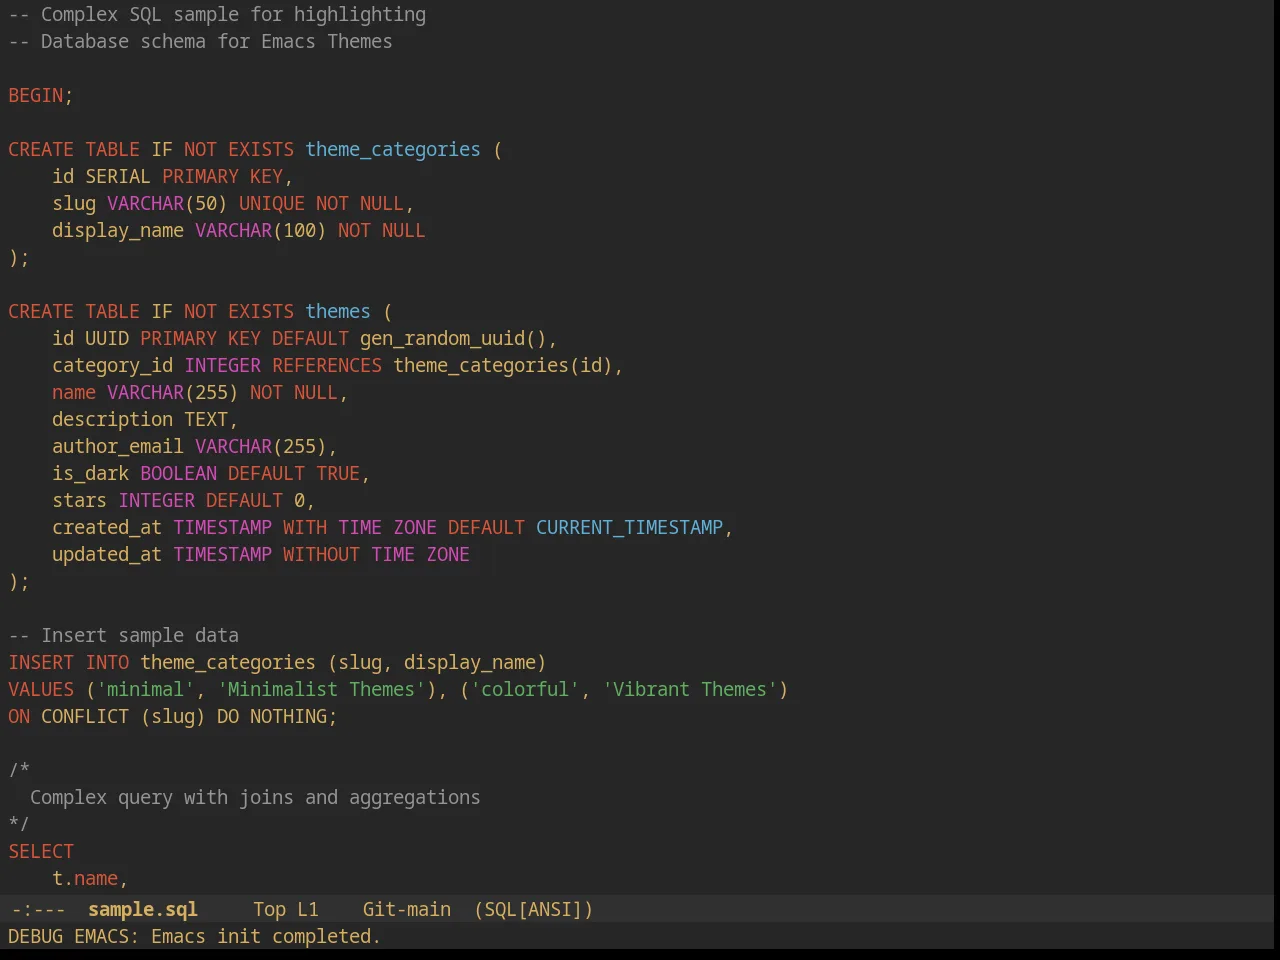1280x960 pixels.
Task: Click the 'Minimalist Themes' string
Action: tap(321, 689)
